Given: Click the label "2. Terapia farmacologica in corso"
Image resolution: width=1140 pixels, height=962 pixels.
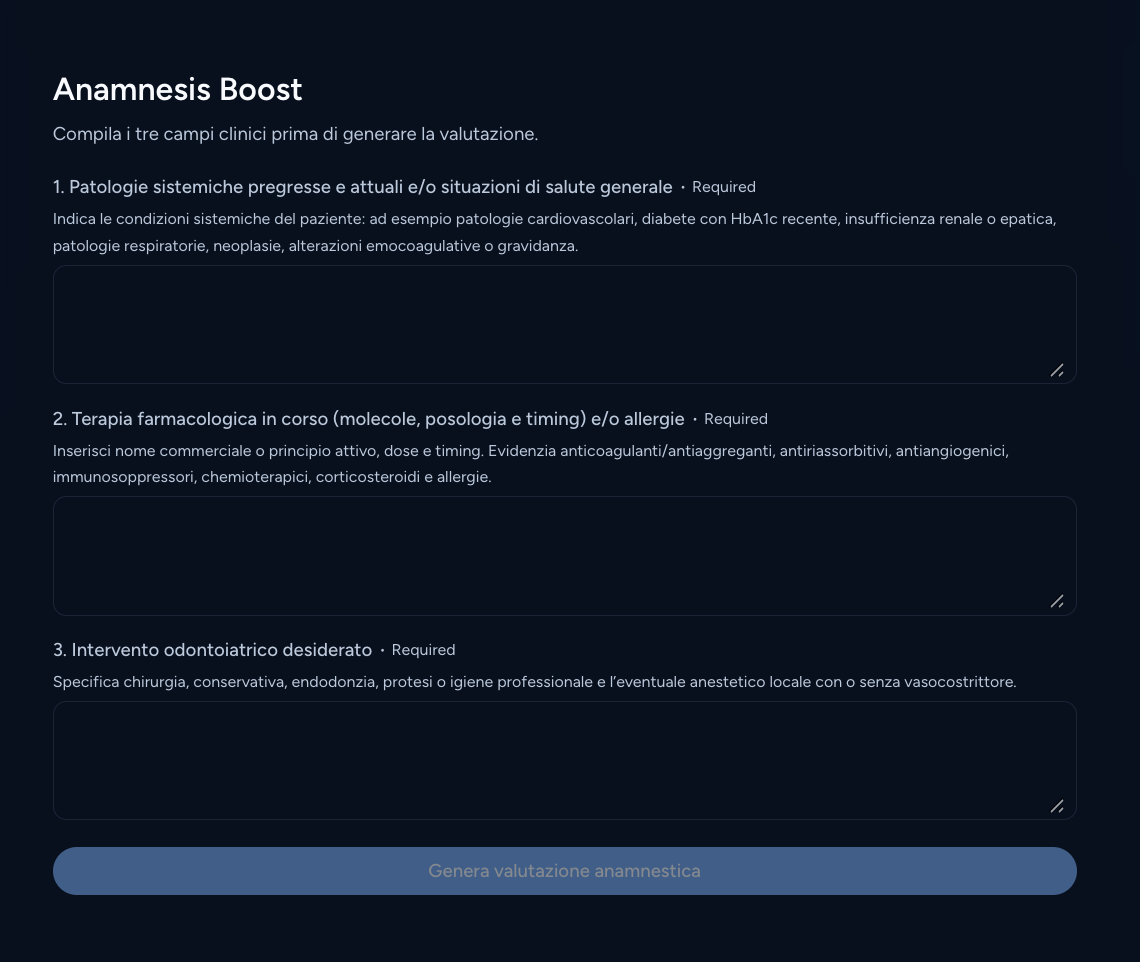Looking at the screenshot, I should click(190, 419).
